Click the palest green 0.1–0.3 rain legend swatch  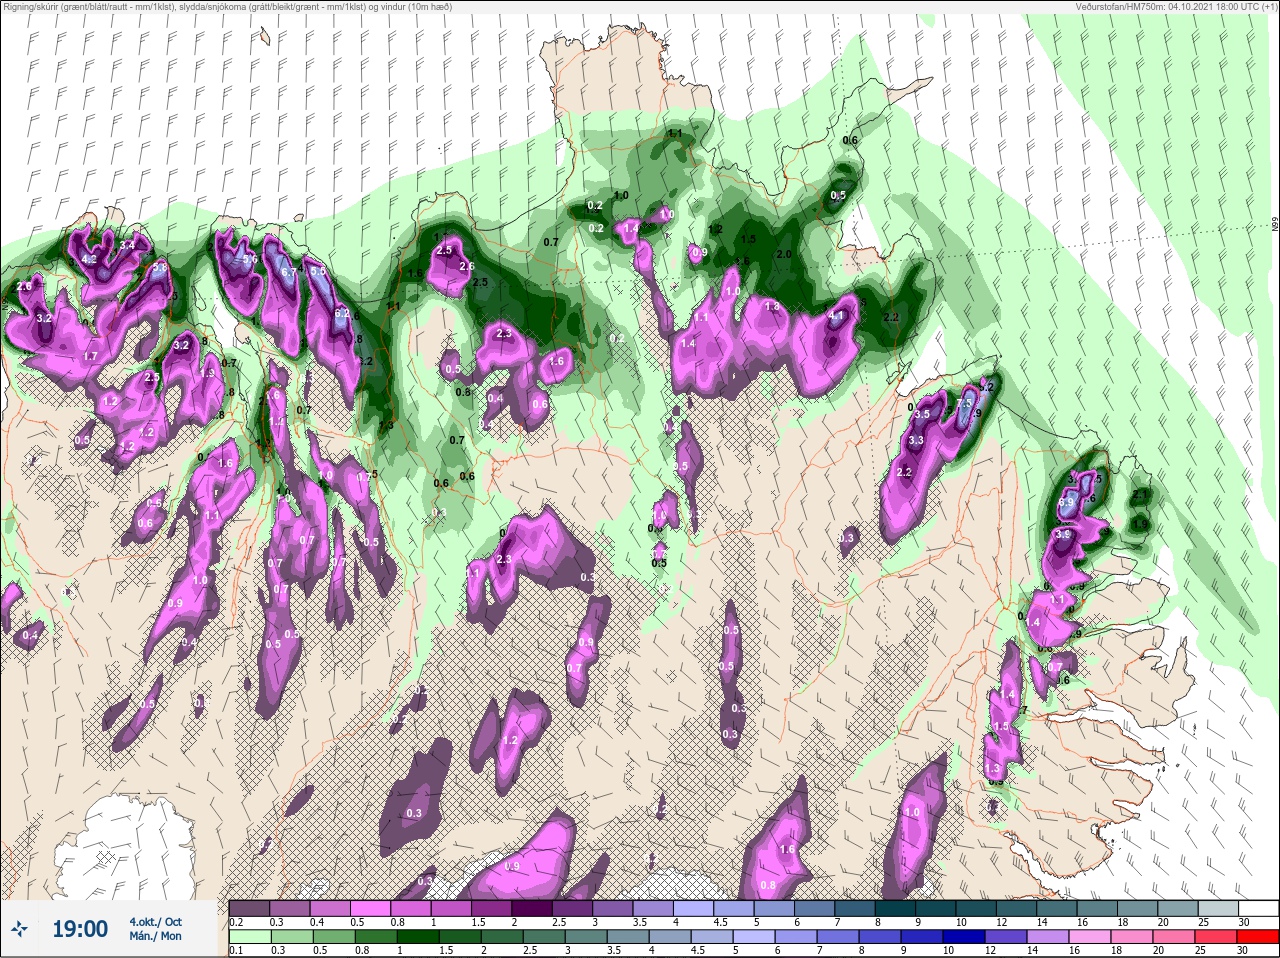249,938
